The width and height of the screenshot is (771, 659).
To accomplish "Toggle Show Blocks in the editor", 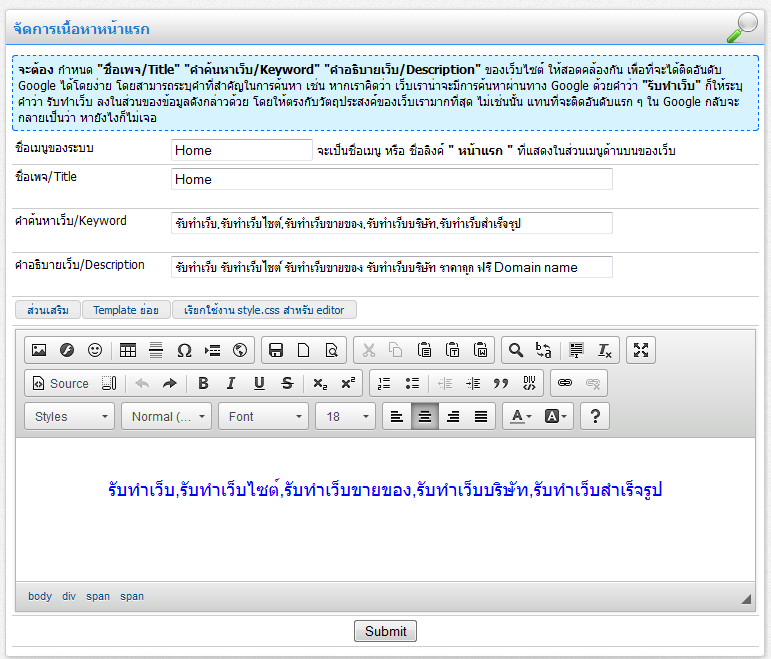I will (x=109, y=383).
